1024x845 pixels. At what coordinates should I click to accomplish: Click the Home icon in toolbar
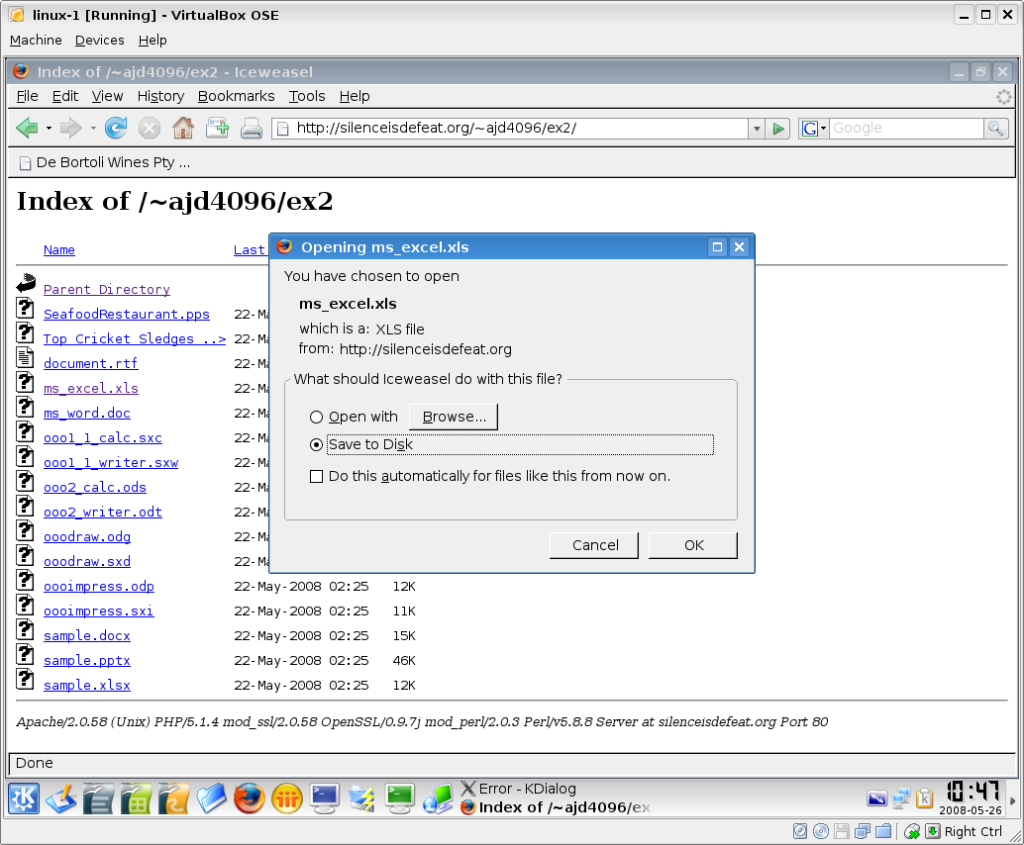182,128
